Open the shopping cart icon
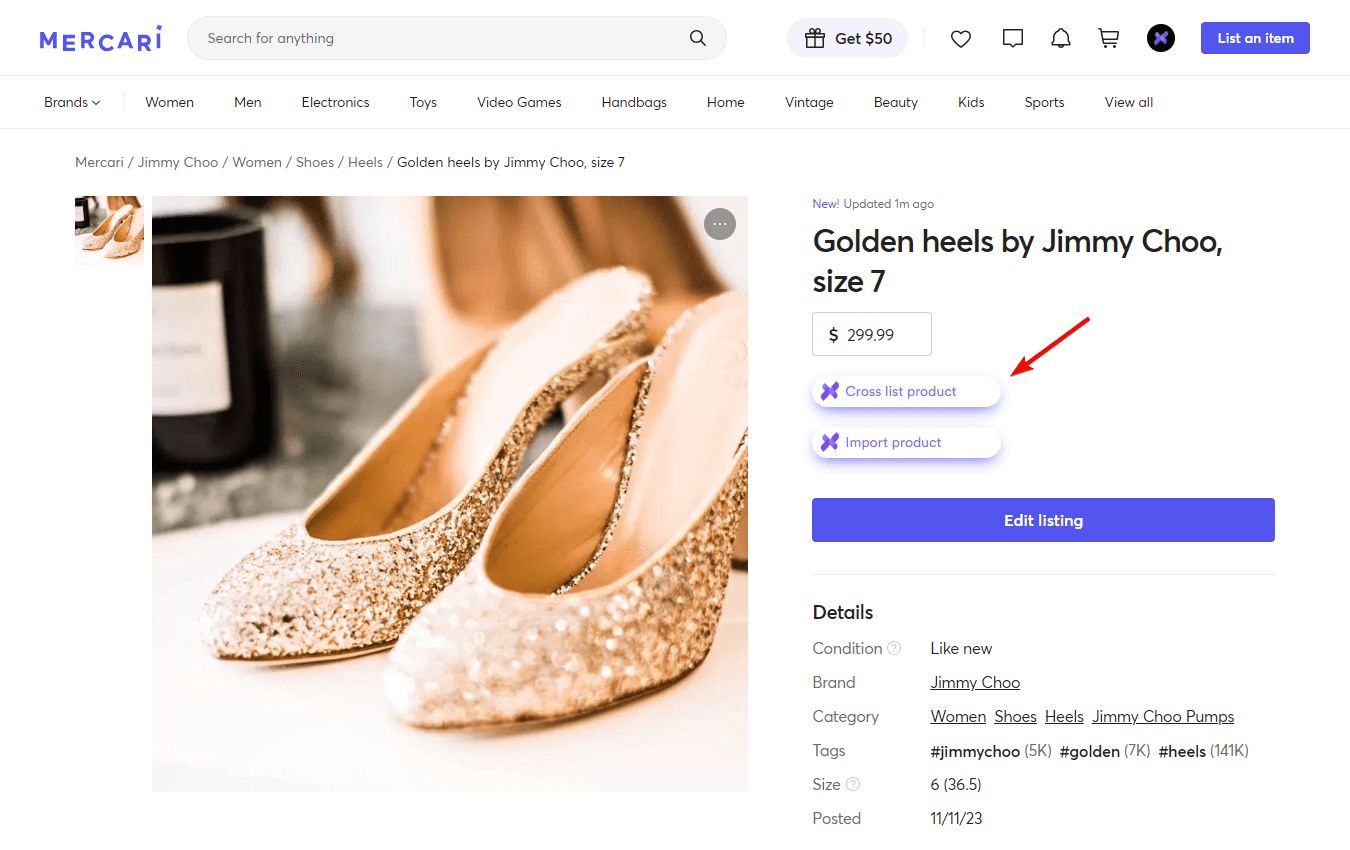This screenshot has width=1350, height=850. click(1109, 39)
